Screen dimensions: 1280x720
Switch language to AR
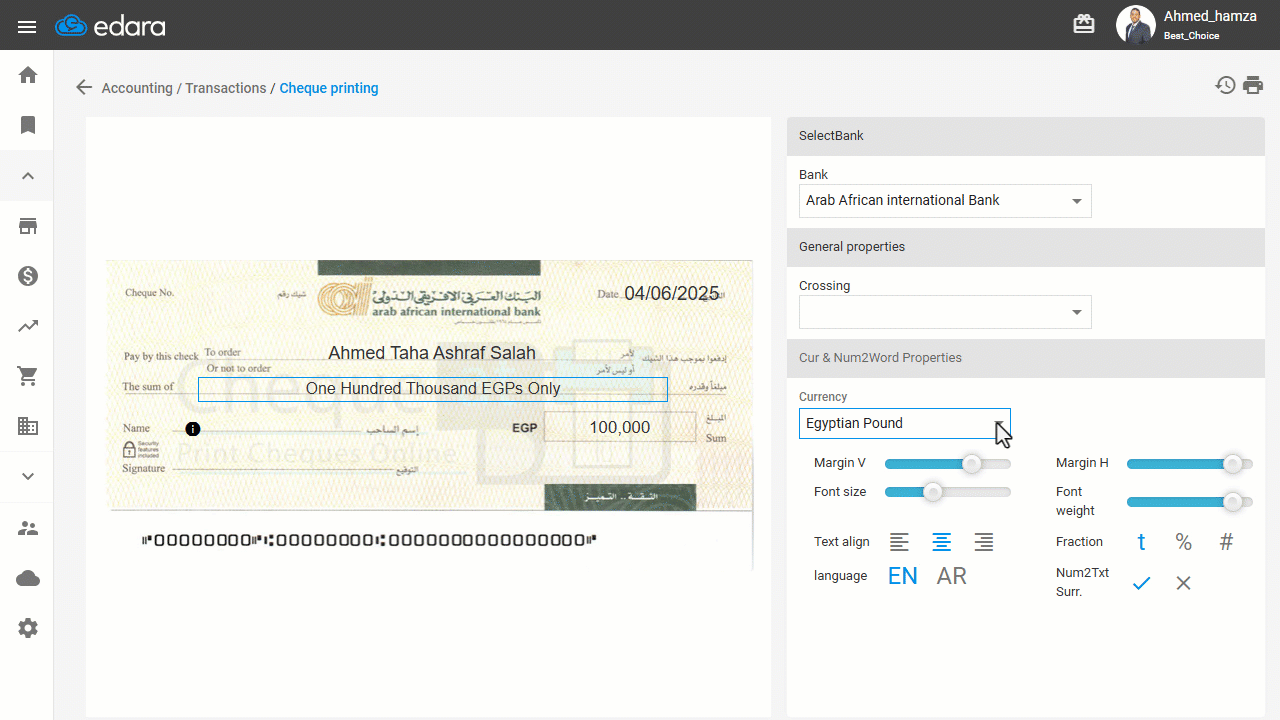952,576
